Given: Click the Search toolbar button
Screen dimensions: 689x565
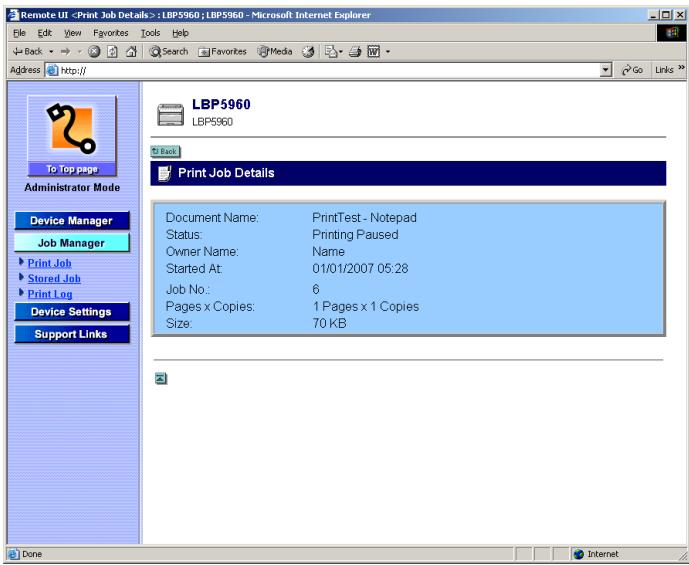Looking at the screenshot, I should 168,52.
